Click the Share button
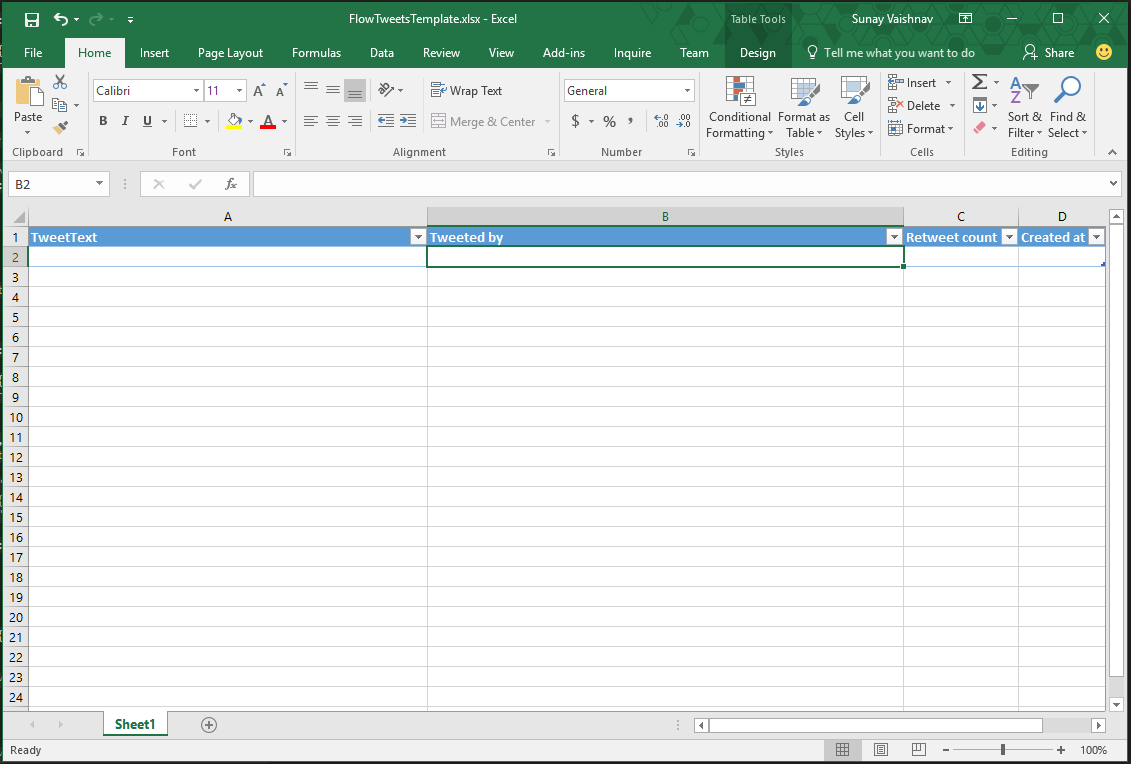Viewport: 1131px width, 764px height. 1048,53
